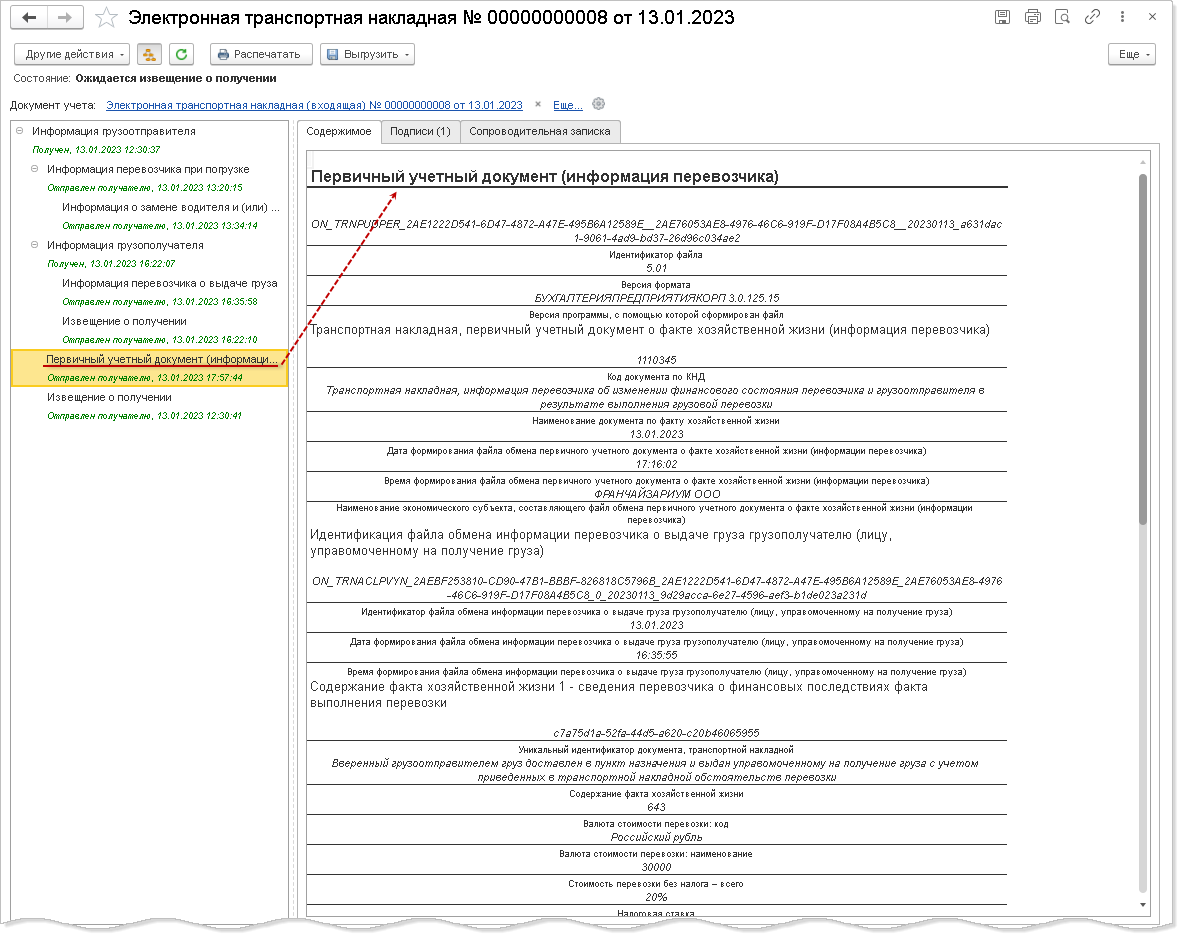Switch to the Содержимое tab
Viewport: 1181px width, 938px height.
339,131
